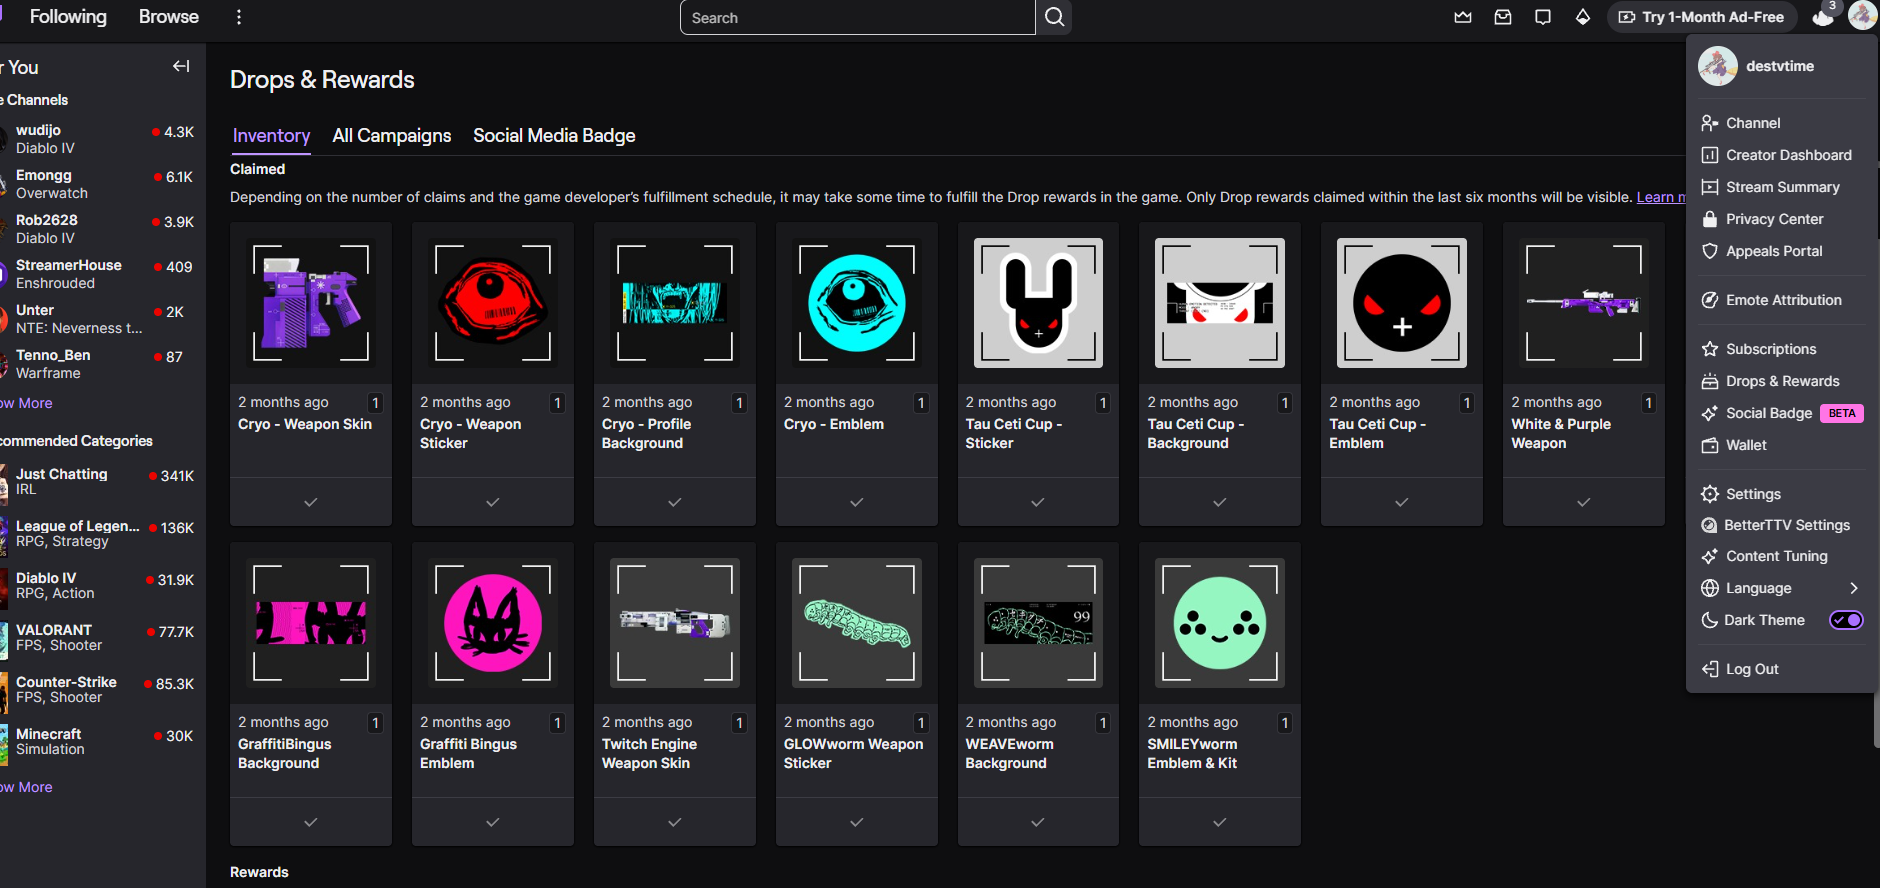The image size is (1880, 888).
Task: Click the user avatar in top bar
Action: tap(1862, 16)
